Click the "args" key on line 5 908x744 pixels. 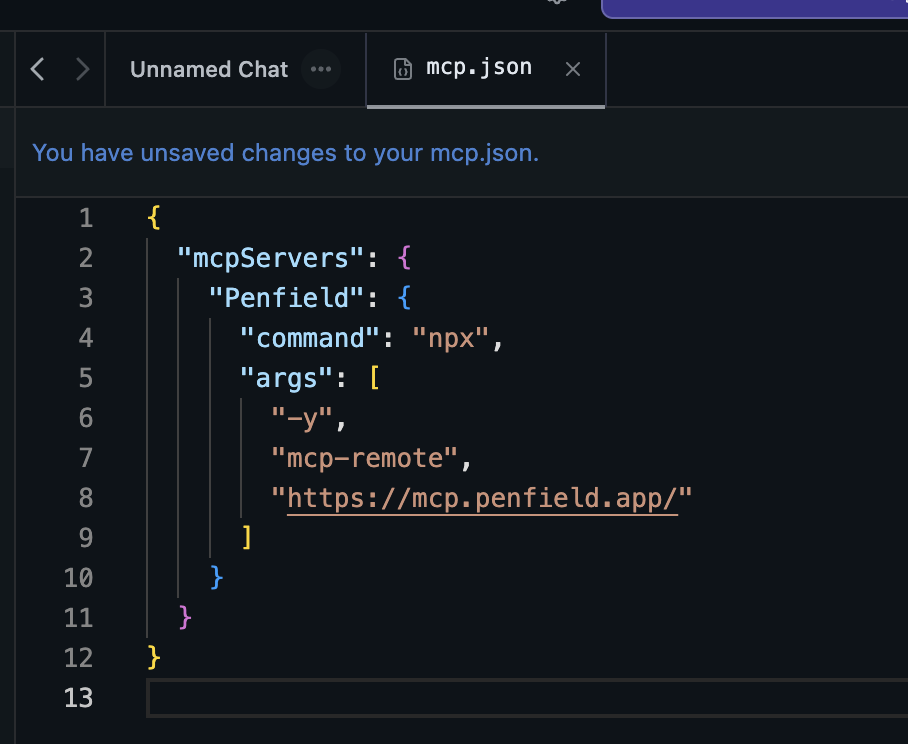[286, 379]
